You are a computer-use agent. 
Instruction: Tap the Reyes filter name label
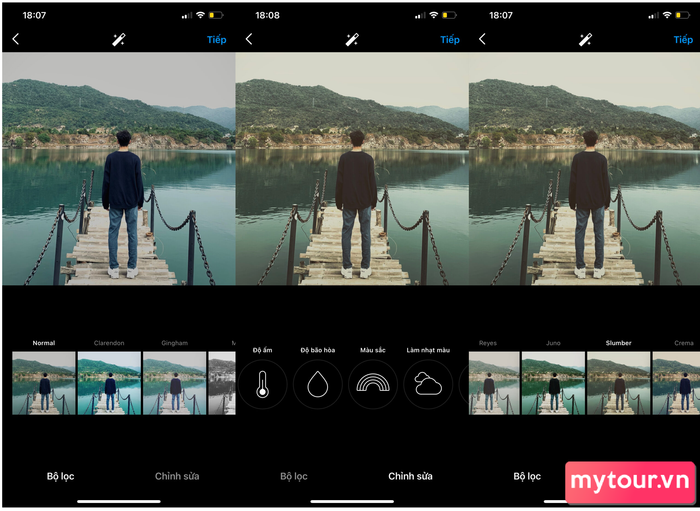[x=488, y=343]
